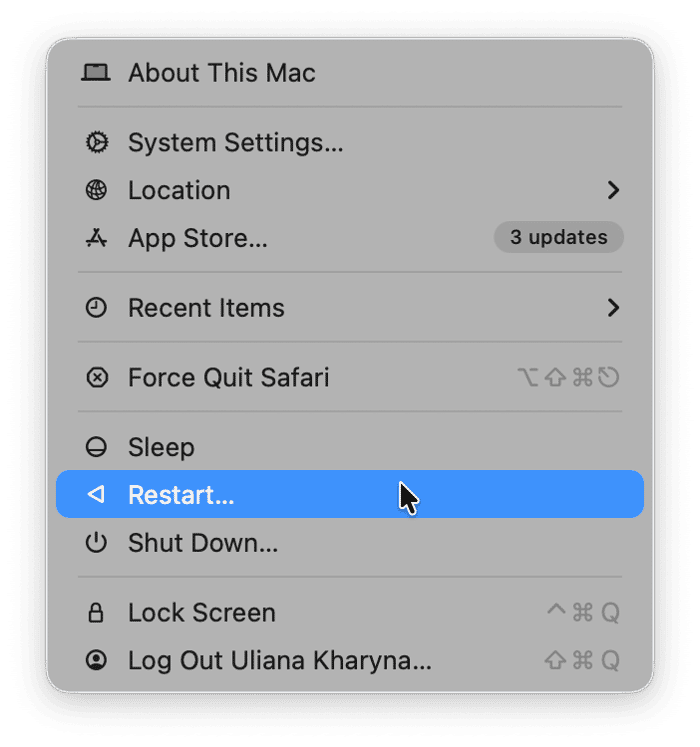This screenshot has width=700, height=747.
Task: Click the user icon beside Log Out
Action: coord(96,661)
